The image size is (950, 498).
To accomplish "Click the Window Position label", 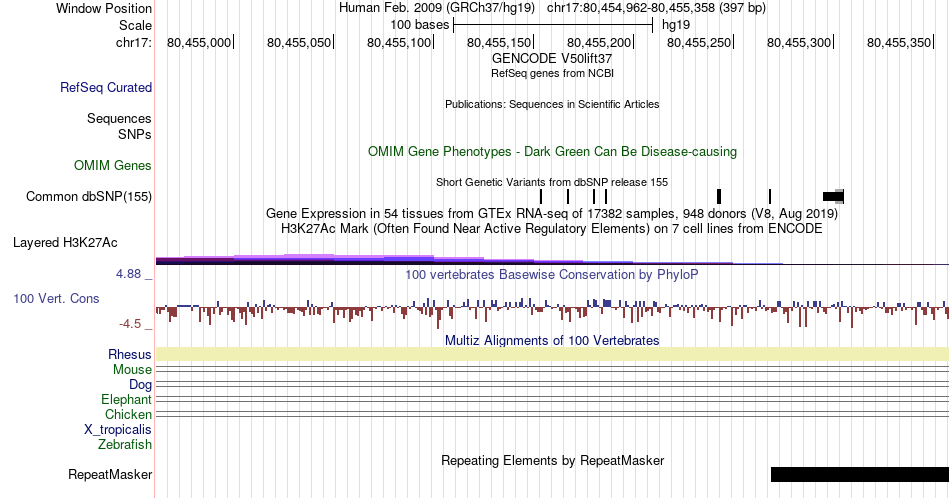I will click(x=104, y=8).
